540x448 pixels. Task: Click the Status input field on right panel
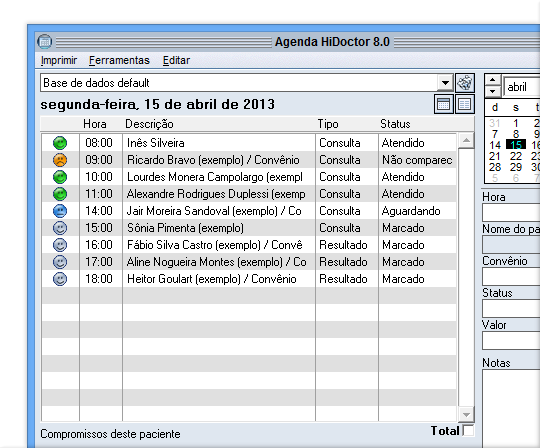tap(511, 309)
